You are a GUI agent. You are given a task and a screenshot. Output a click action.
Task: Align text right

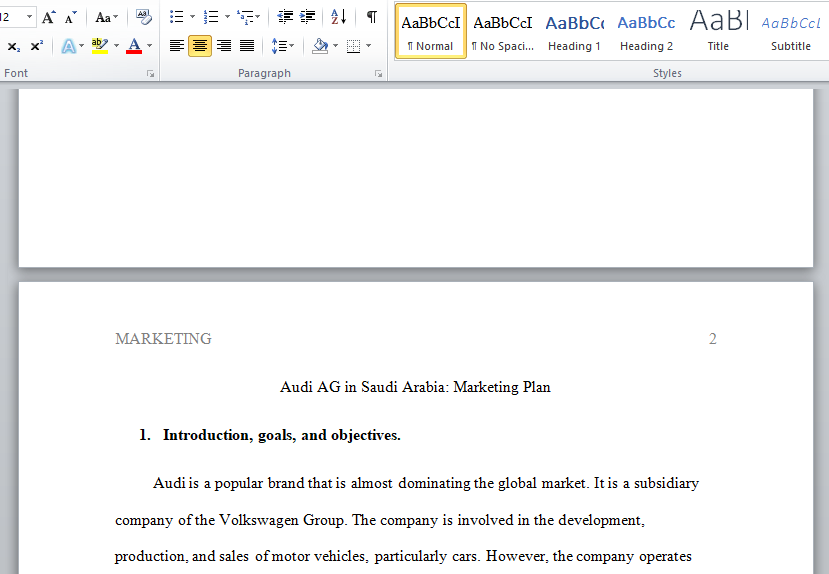point(224,46)
